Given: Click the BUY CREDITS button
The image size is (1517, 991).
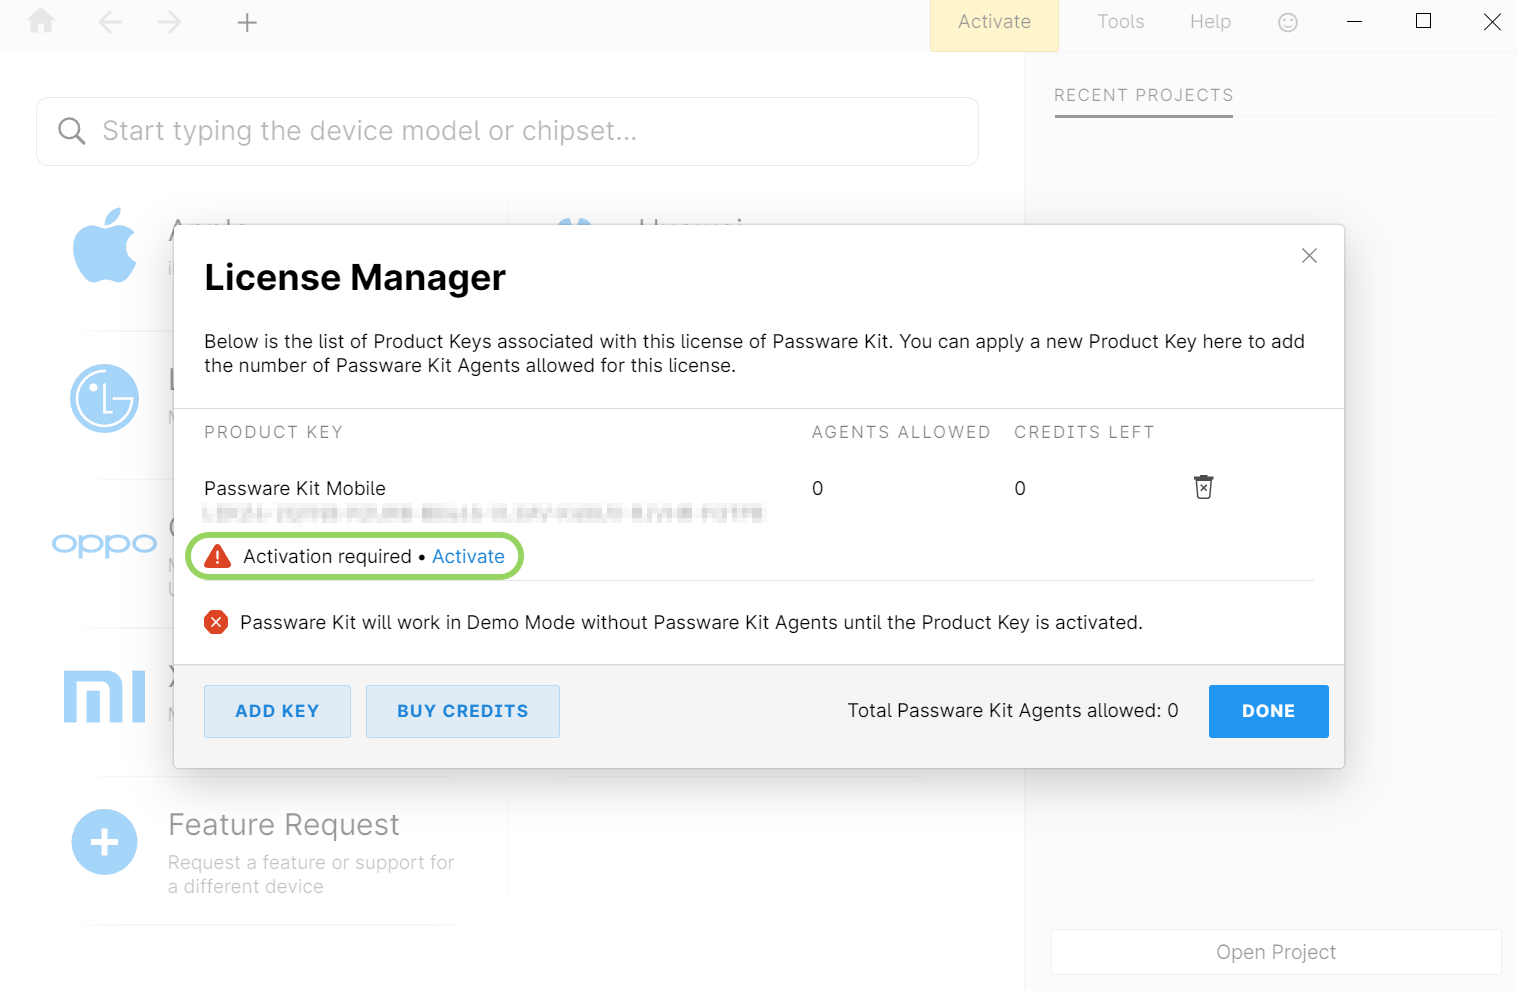Looking at the screenshot, I should [x=462, y=711].
